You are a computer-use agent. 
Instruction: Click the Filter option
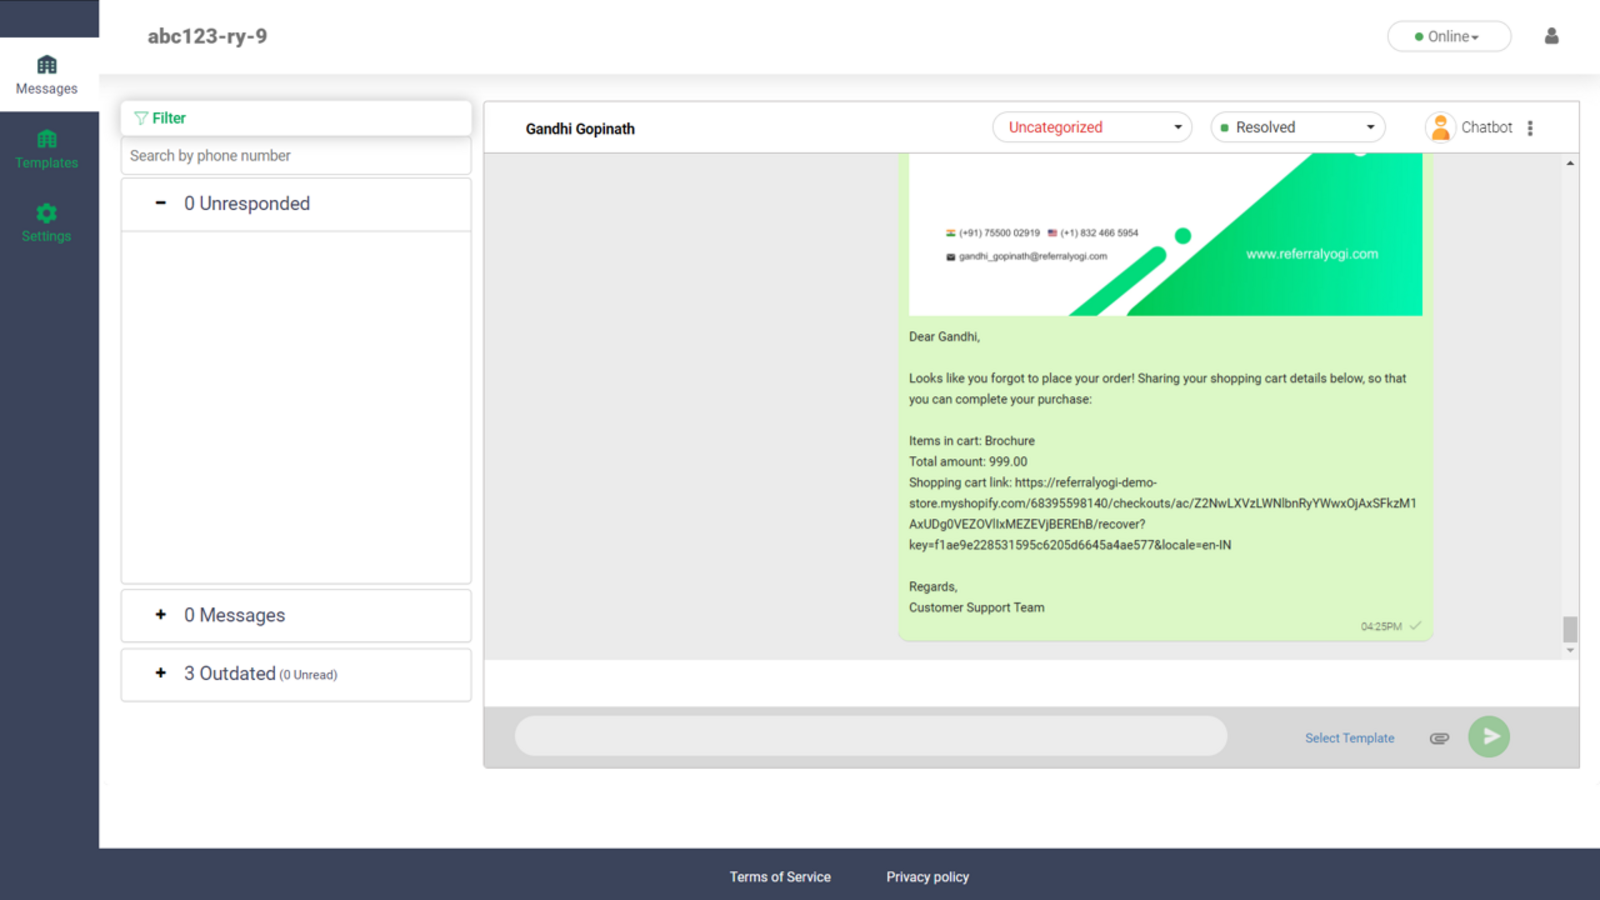click(158, 118)
